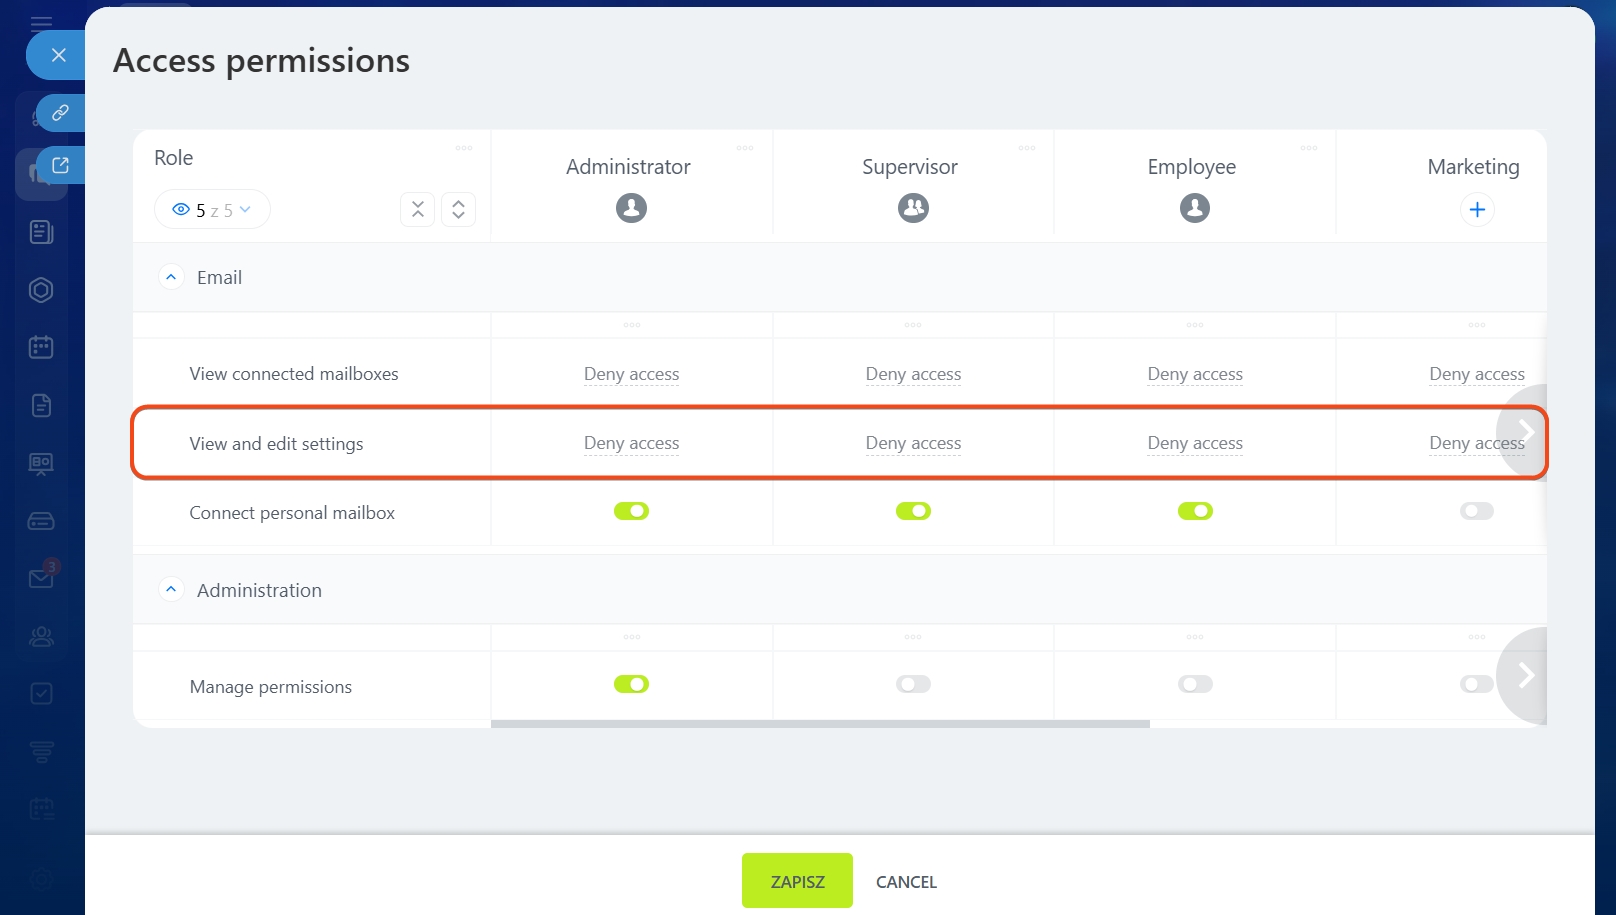Click the copy link icon on slider edge
The height and width of the screenshot is (915, 1616).
60,113
